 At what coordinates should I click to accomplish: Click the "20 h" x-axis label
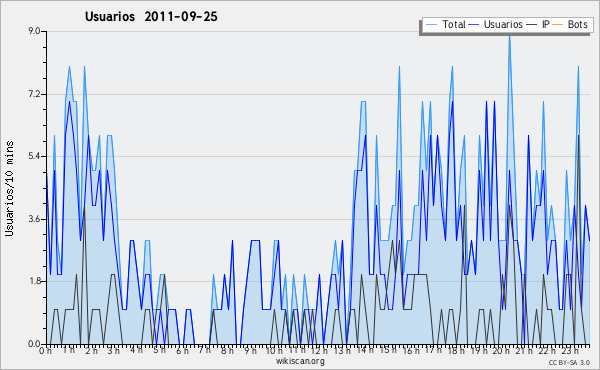(501, 351)
